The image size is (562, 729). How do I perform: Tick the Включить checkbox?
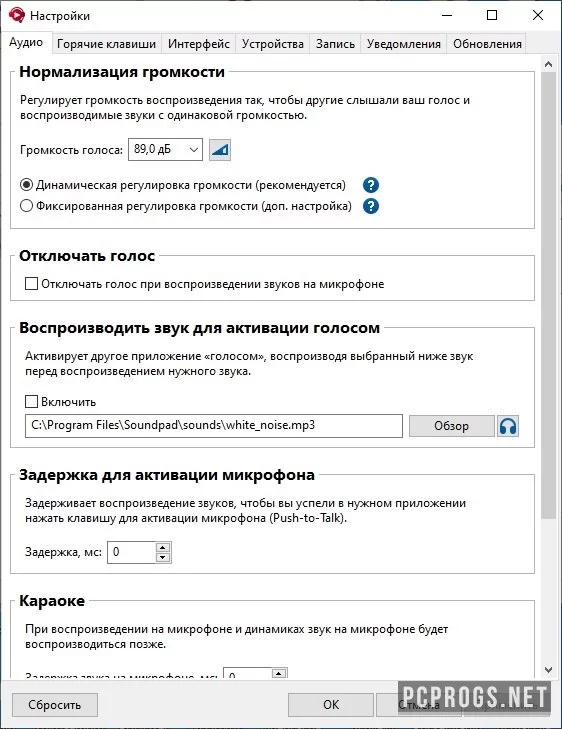[x=31, y=402]
